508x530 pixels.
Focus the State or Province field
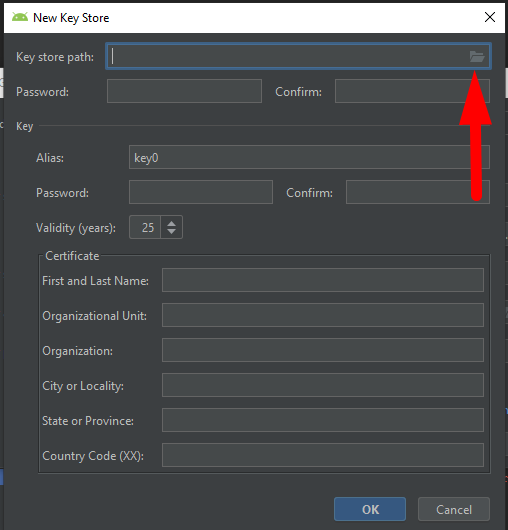click(x=323, y=420)
